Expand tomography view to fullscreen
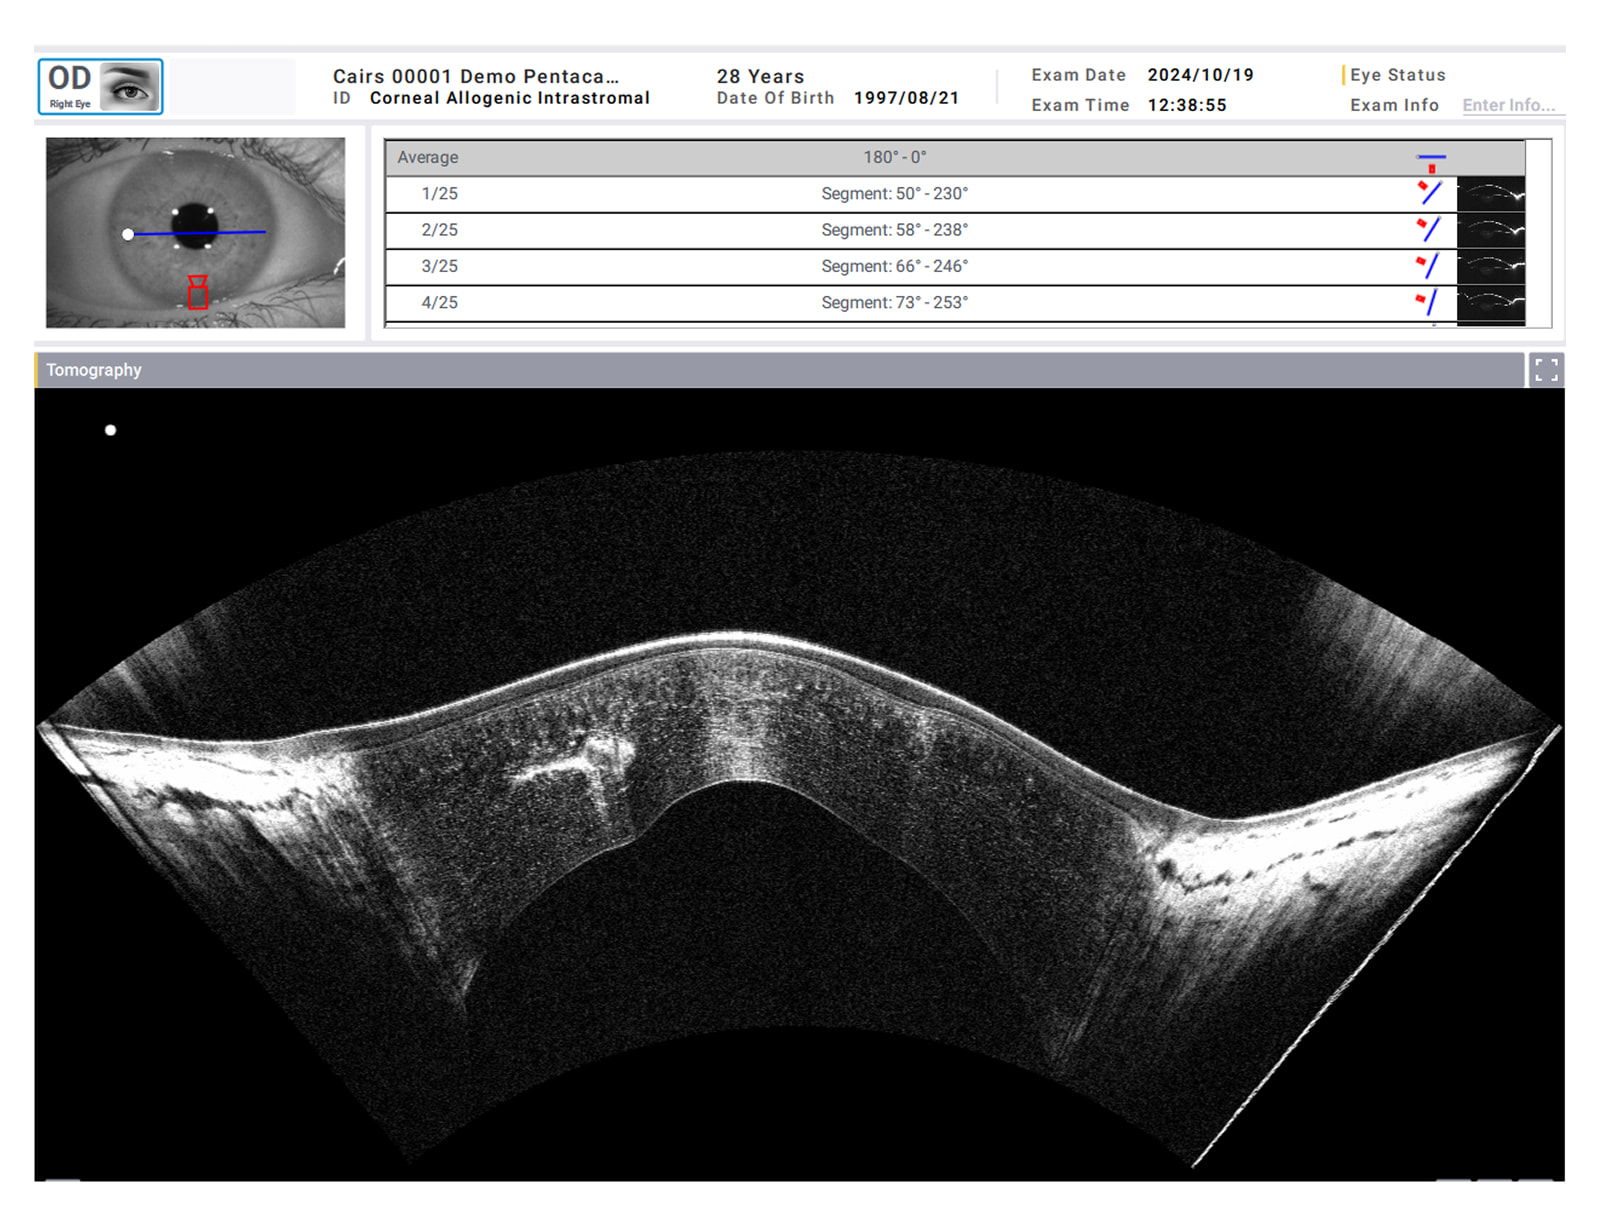Screen dimensions: 1600x1226 pyautogui.click(x=1545, y=370)
